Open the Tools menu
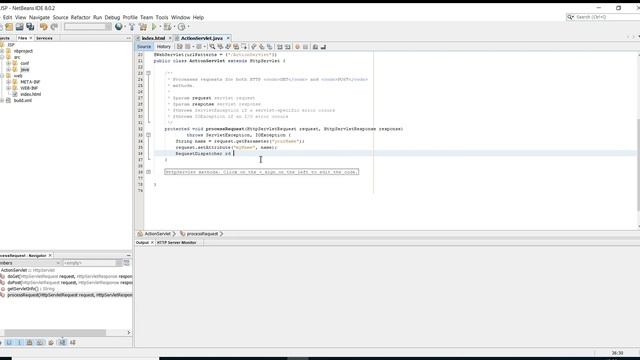640x360 pixels. (x=162, y=18)
